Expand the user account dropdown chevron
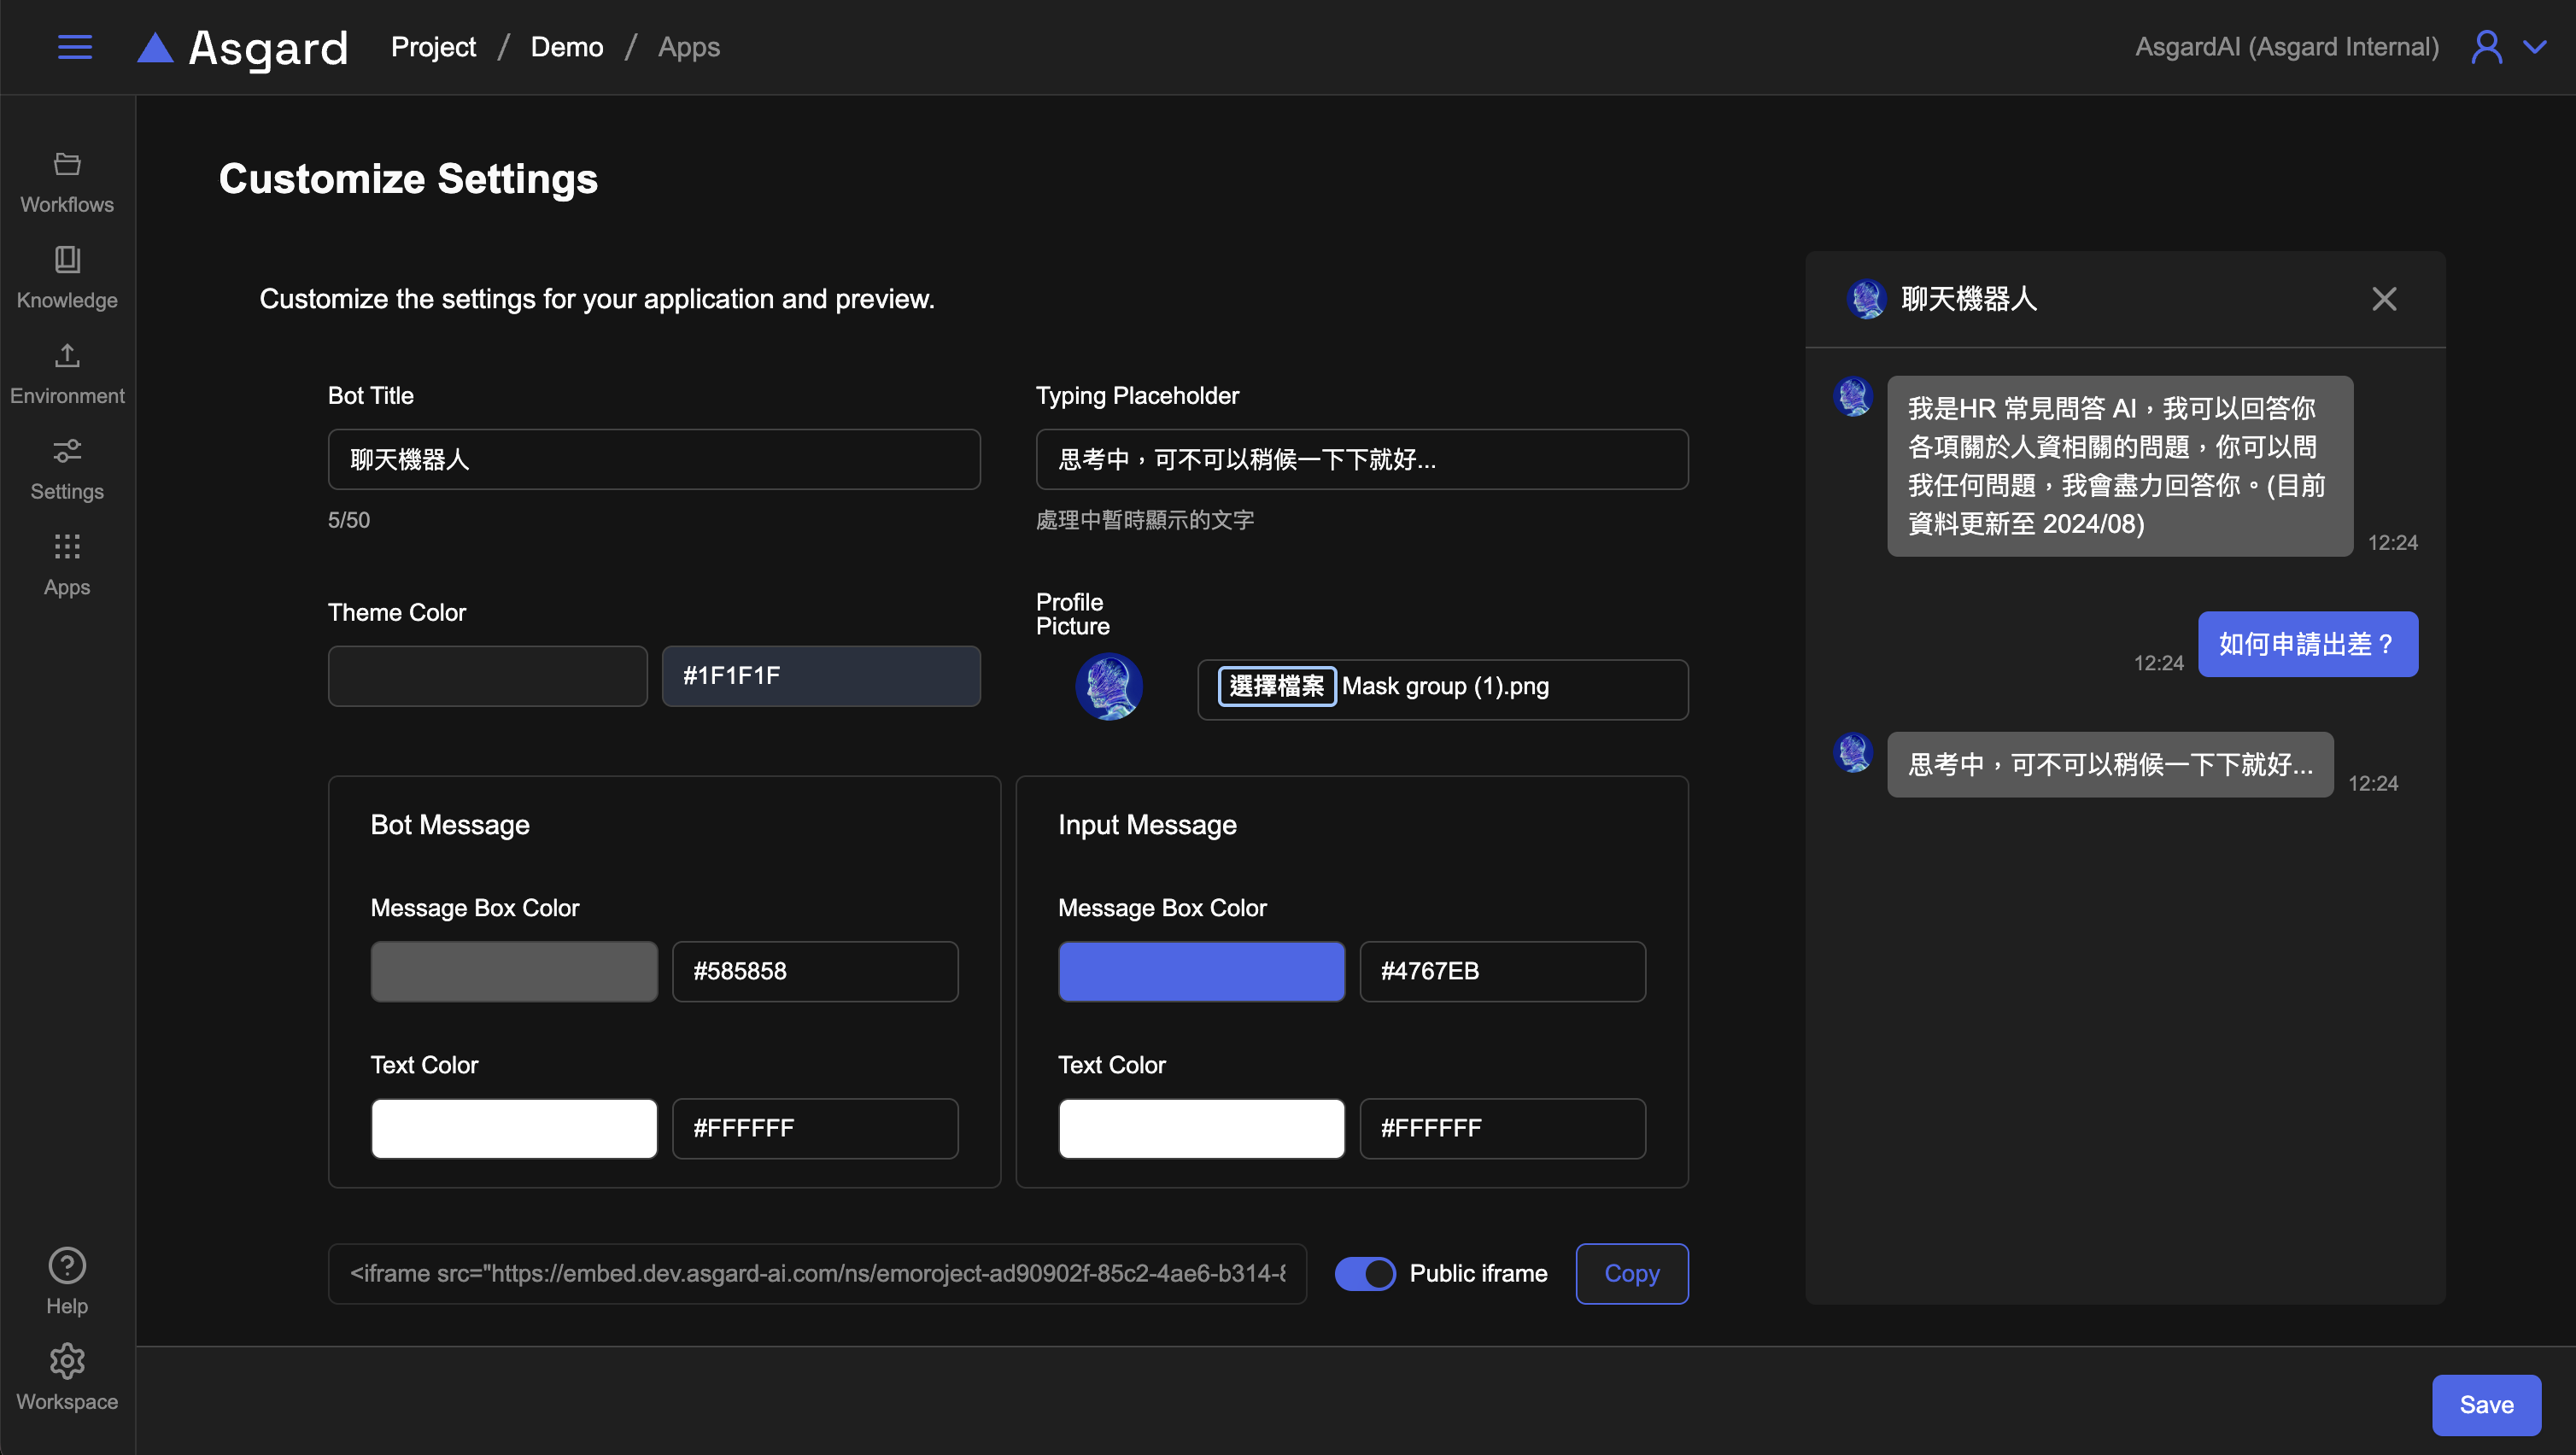The width and height of the screenshot is (2576, 1455). click(2535, 47)
